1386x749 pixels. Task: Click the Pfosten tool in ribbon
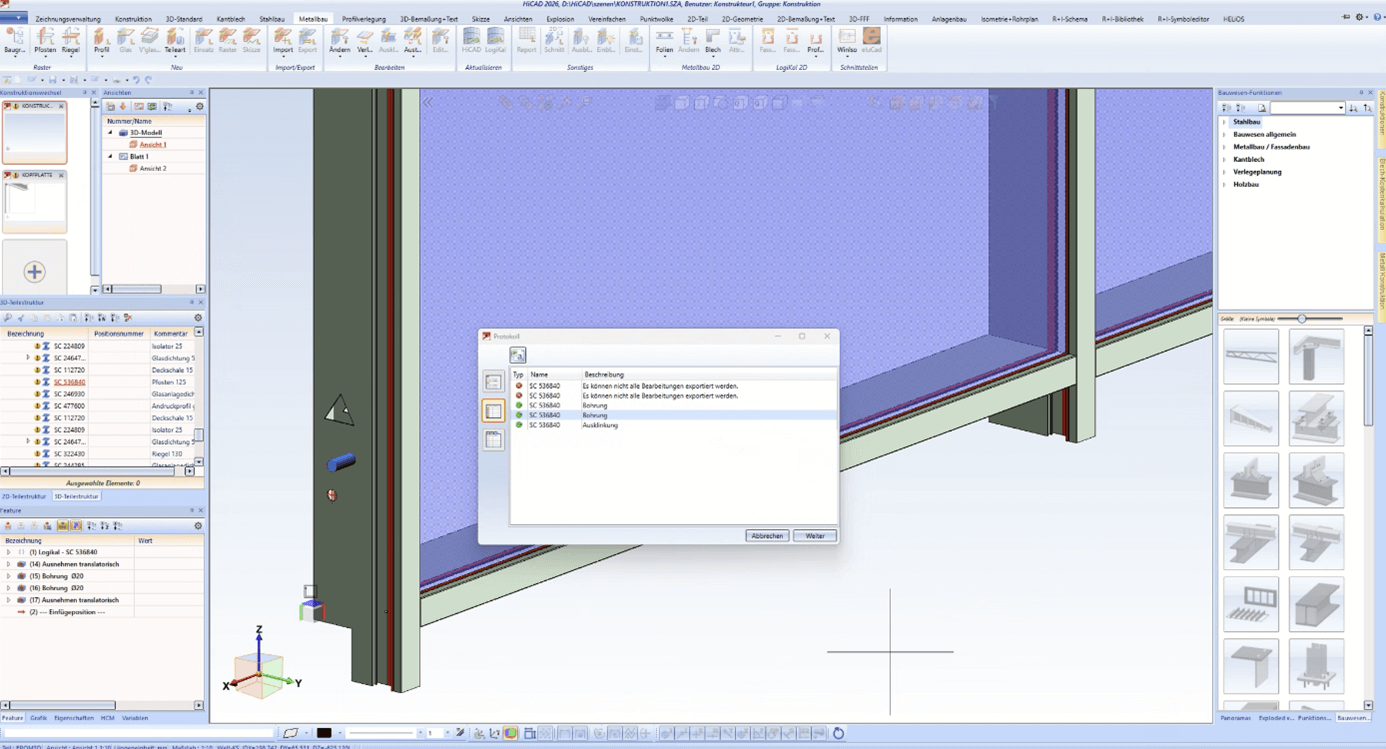pyautogui.click(x=45, y=40)
